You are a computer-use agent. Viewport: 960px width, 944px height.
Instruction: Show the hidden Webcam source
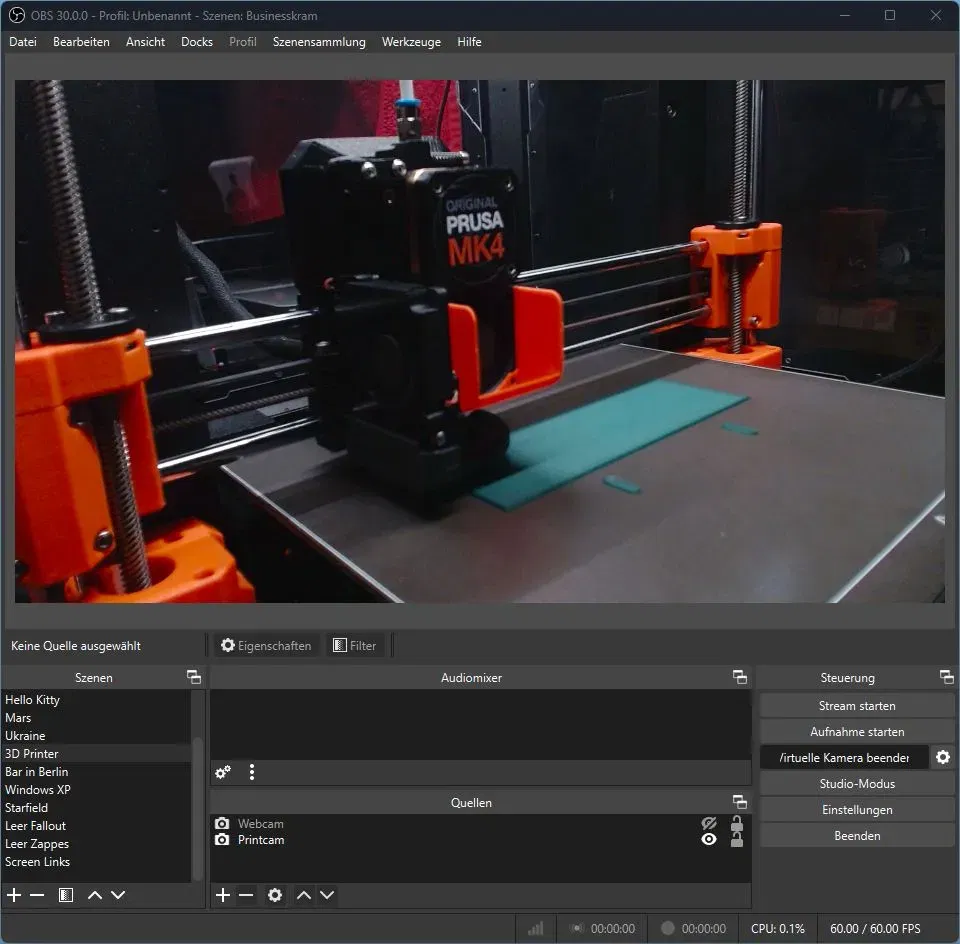[709, 823]
